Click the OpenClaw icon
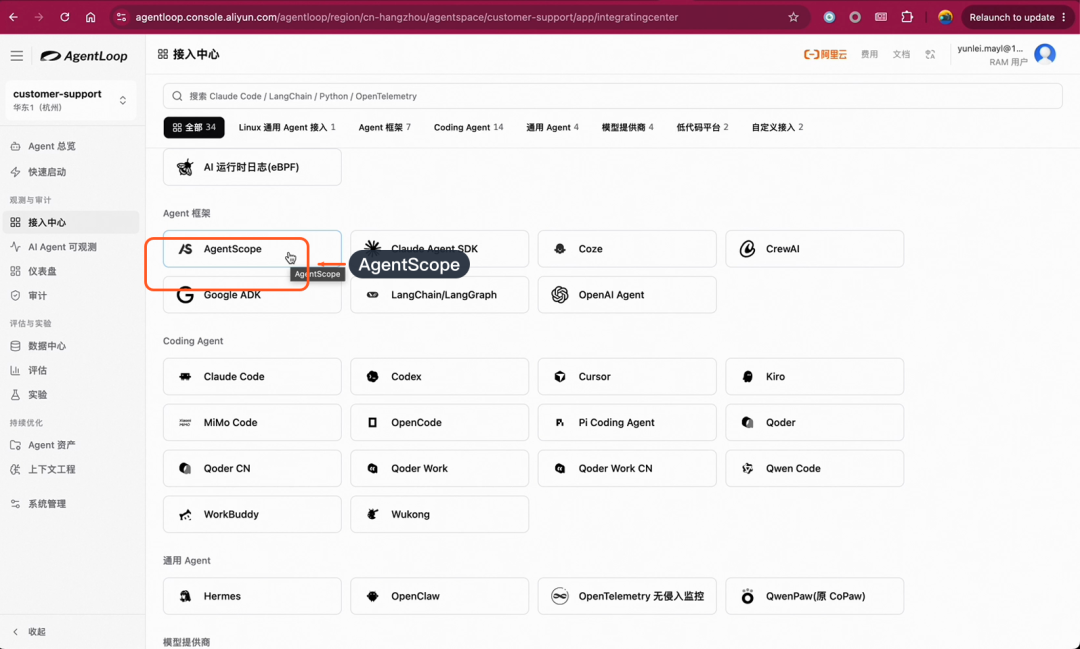 coord(373,597)
